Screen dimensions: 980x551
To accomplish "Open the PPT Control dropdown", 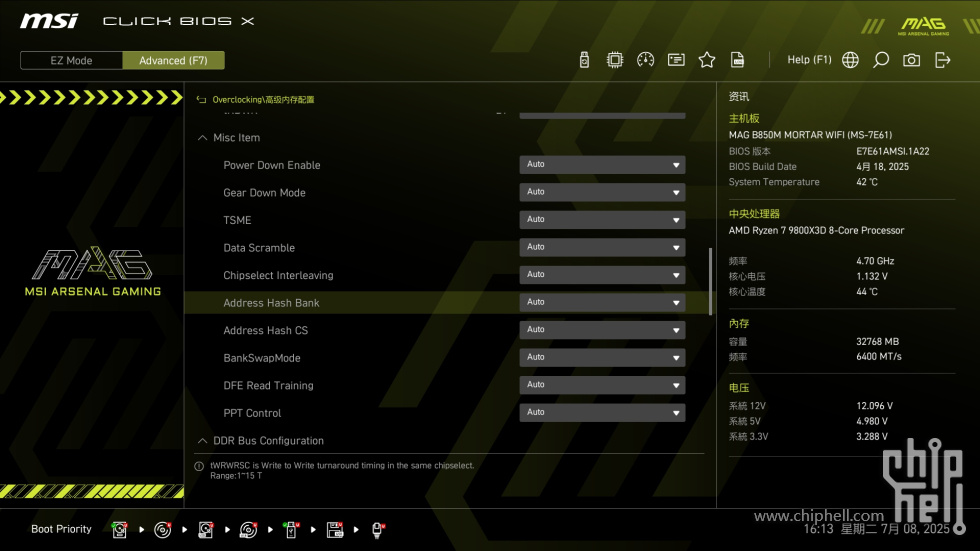I will point(602,412).
